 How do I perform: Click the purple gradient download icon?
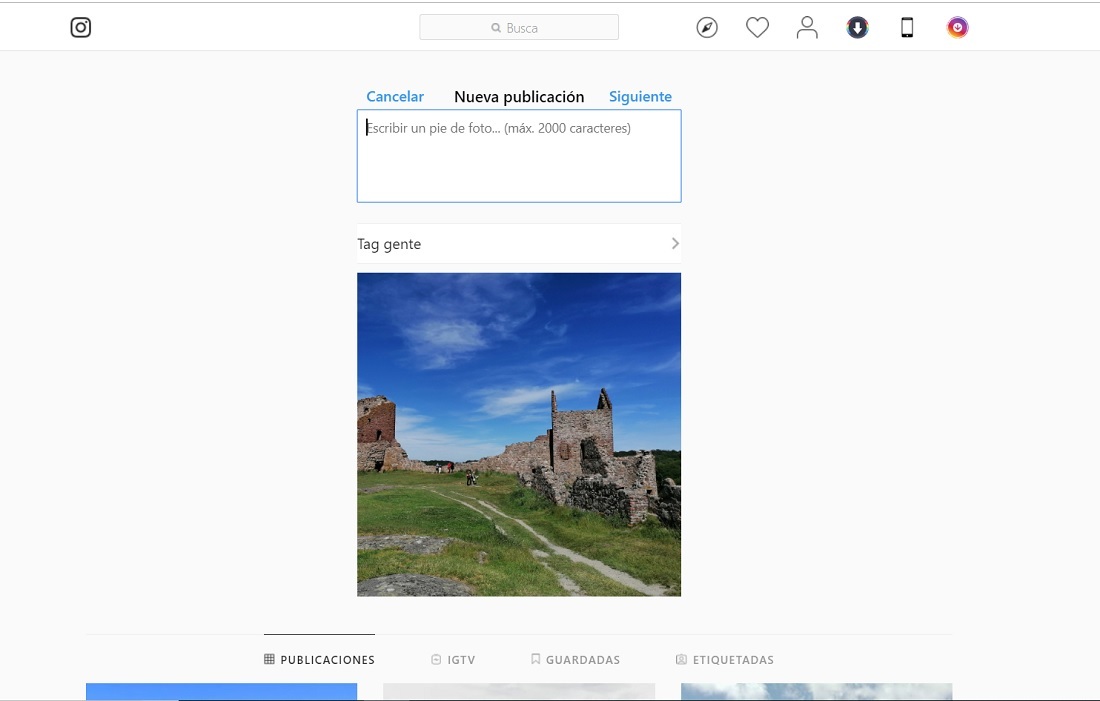click(x=957, y=28)
